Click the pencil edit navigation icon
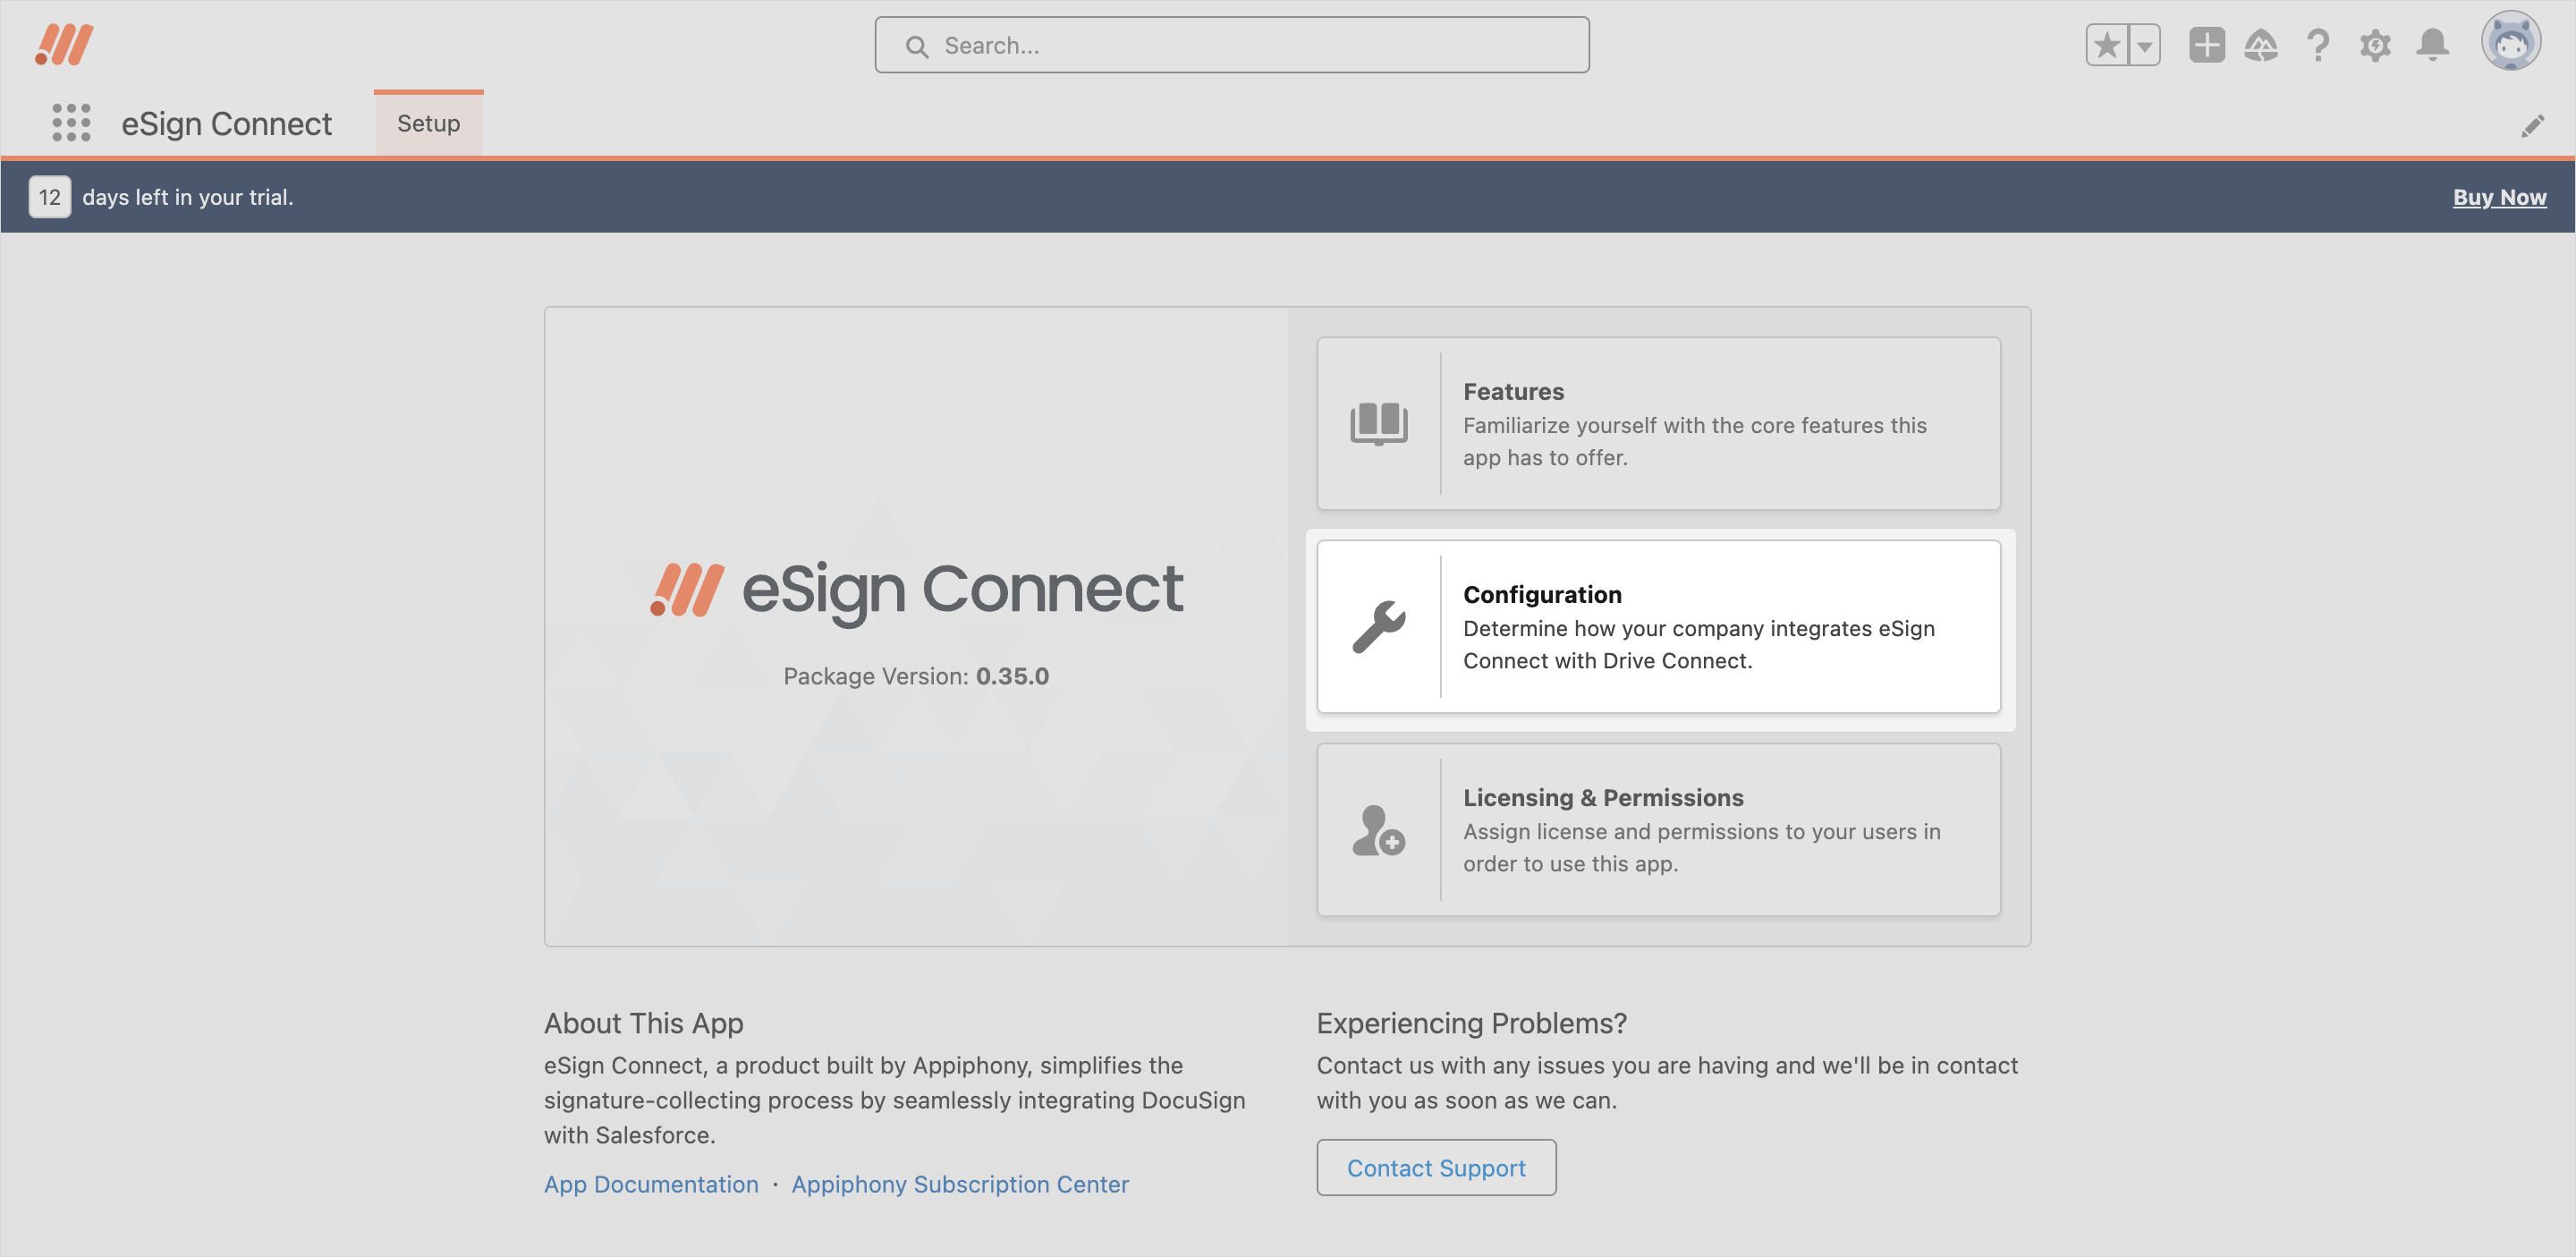The height and width of the screenshot is (1257, 2576). 2532,126
